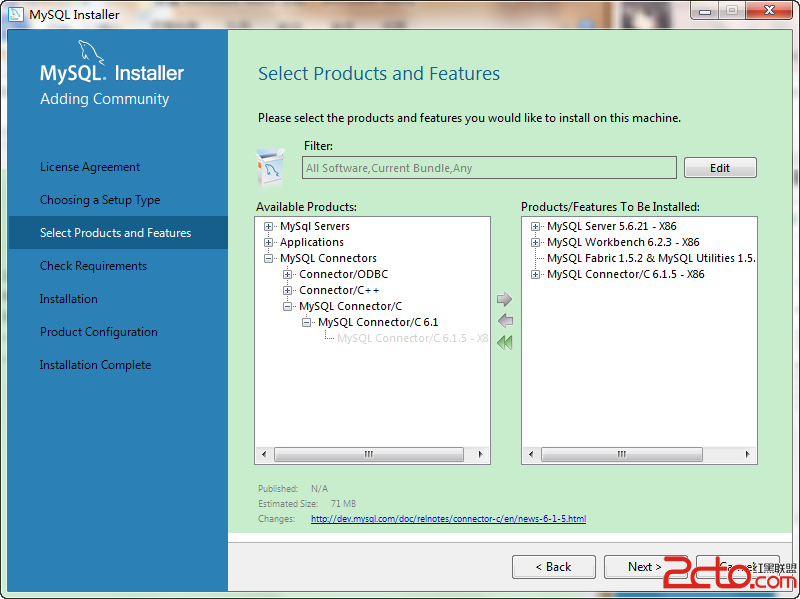The image size is (800, 599).
Task: Select MySQL Connector/C 6.1 tree item
Action: point(378,322)
